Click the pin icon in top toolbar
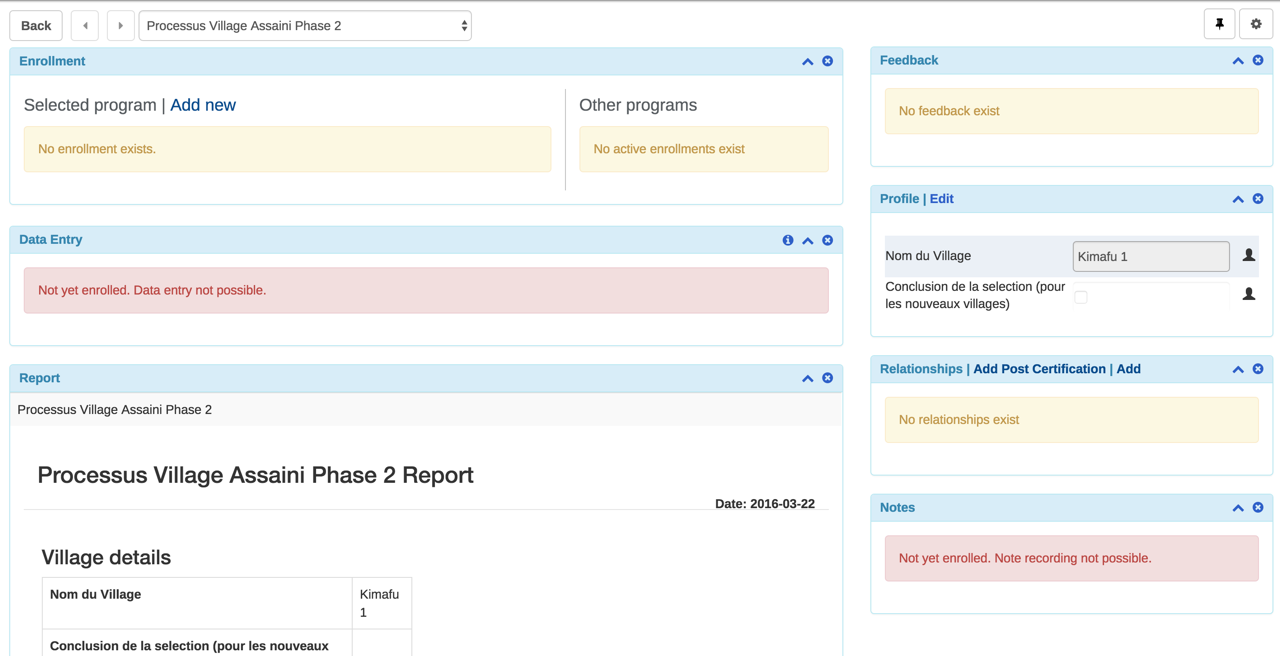1280x656 pixels. (x=1219, y=25)
